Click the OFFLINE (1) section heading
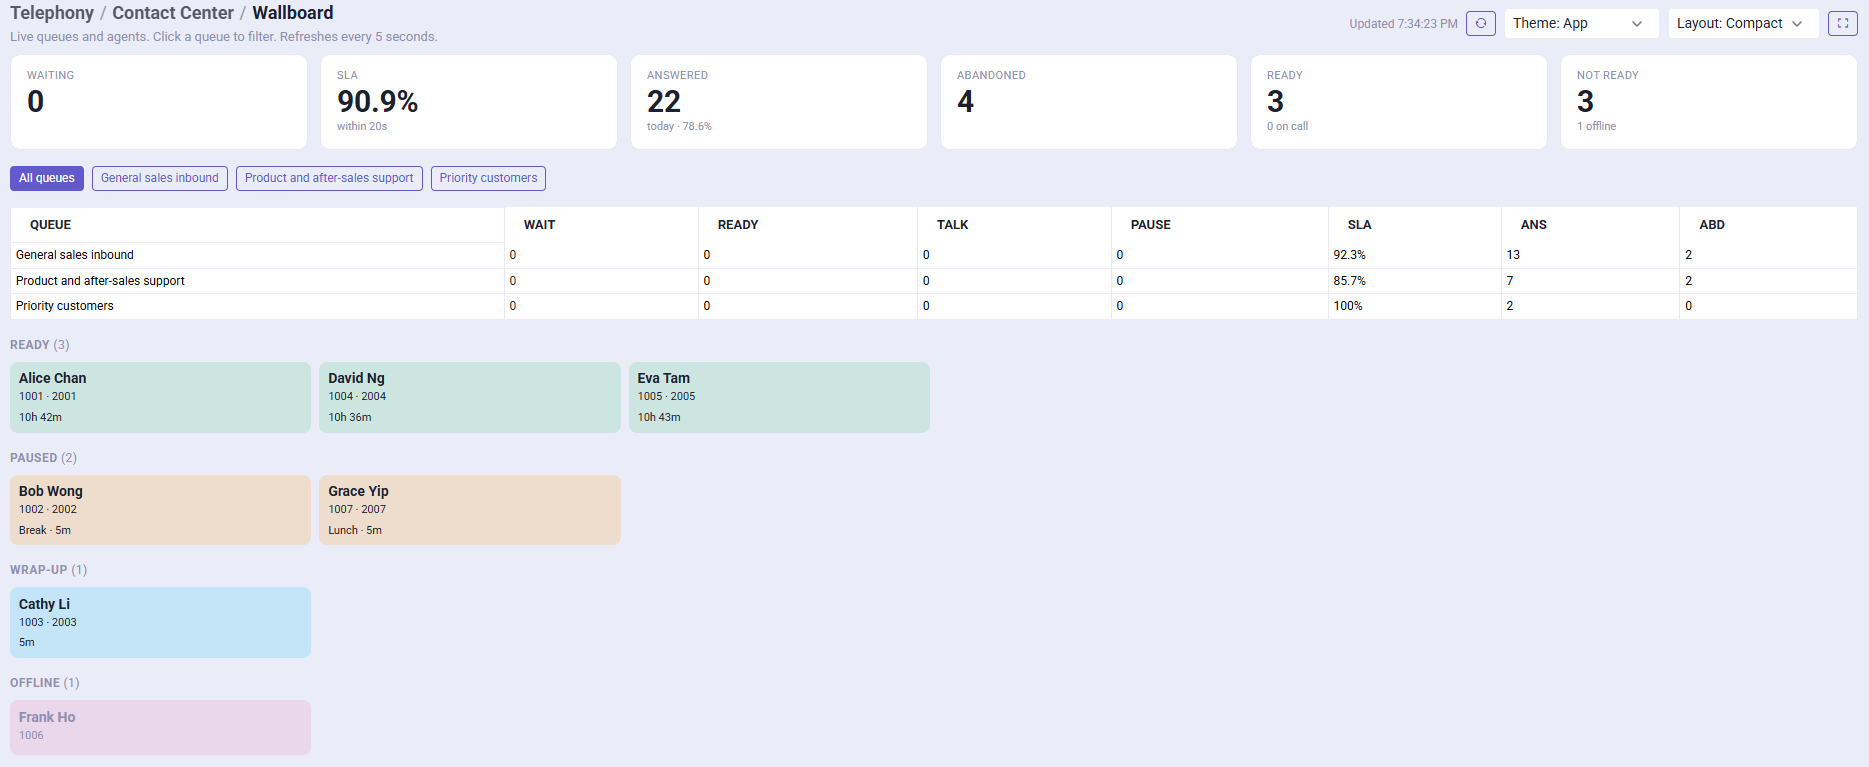Screen dimensions: 1869x767 [45, 683]
